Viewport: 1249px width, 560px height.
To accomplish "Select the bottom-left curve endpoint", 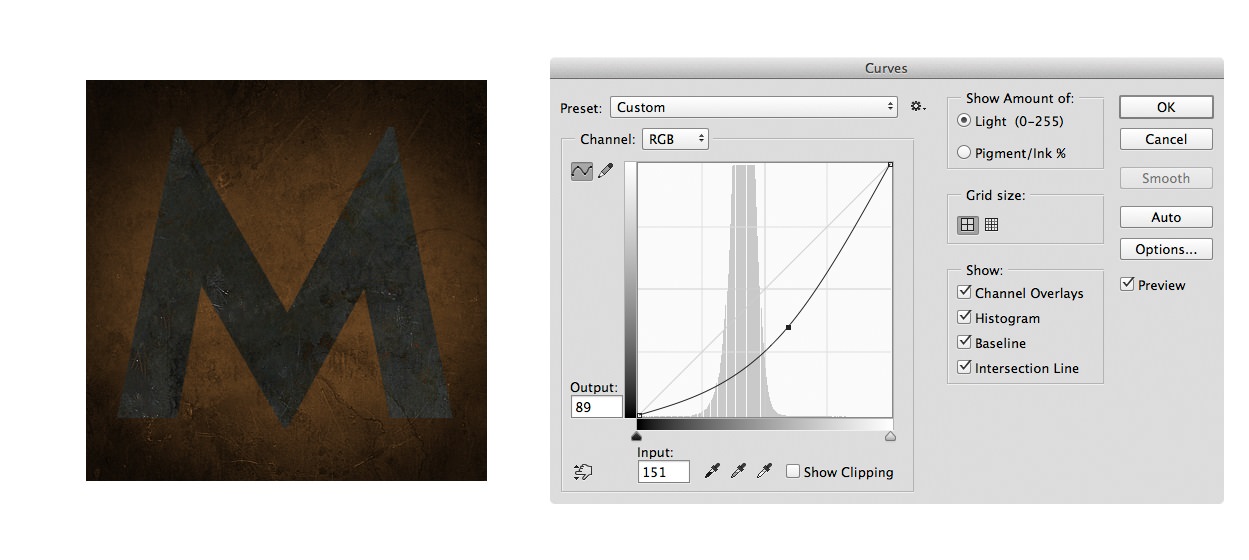I will (639, 415).
